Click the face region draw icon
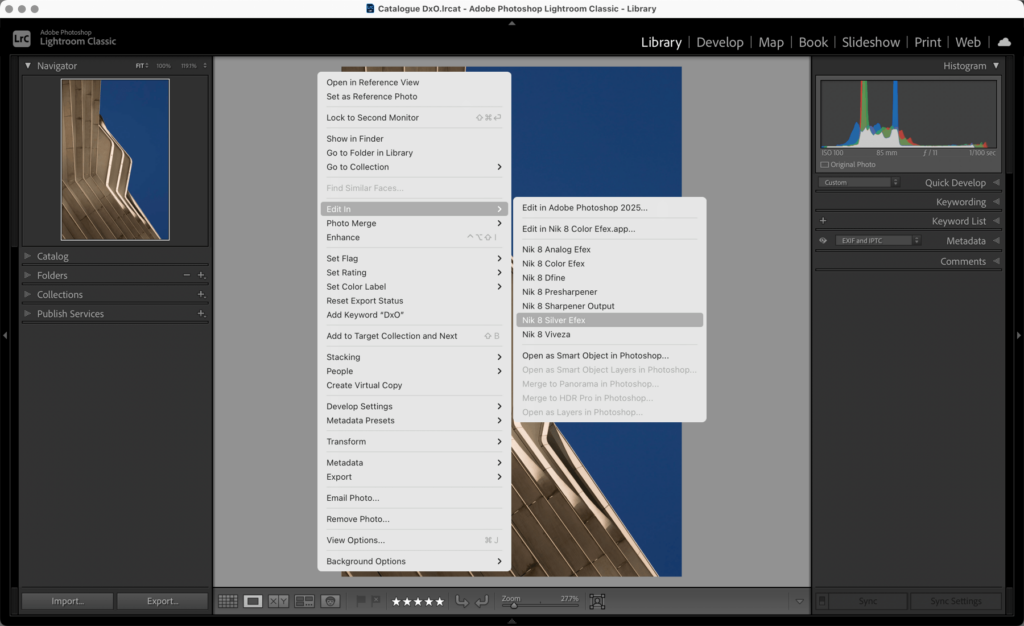Viewport: 1024px width, 626px height. [597, 601]
